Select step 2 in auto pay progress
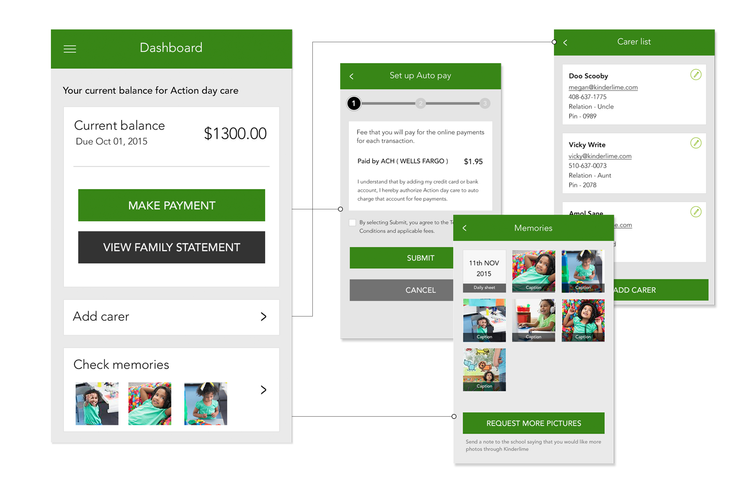Screen dimensions: 750x482 (420, 103)
